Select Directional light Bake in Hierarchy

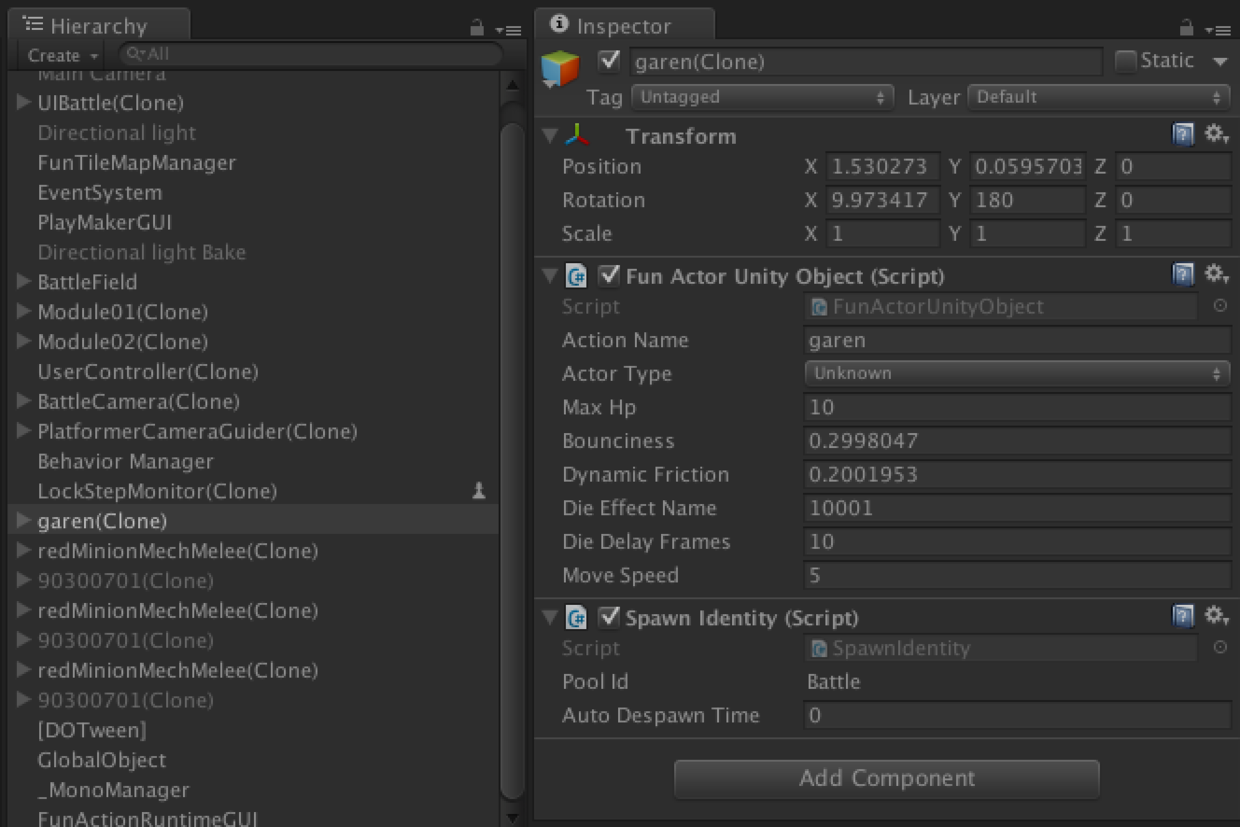(x=141, y=252)
